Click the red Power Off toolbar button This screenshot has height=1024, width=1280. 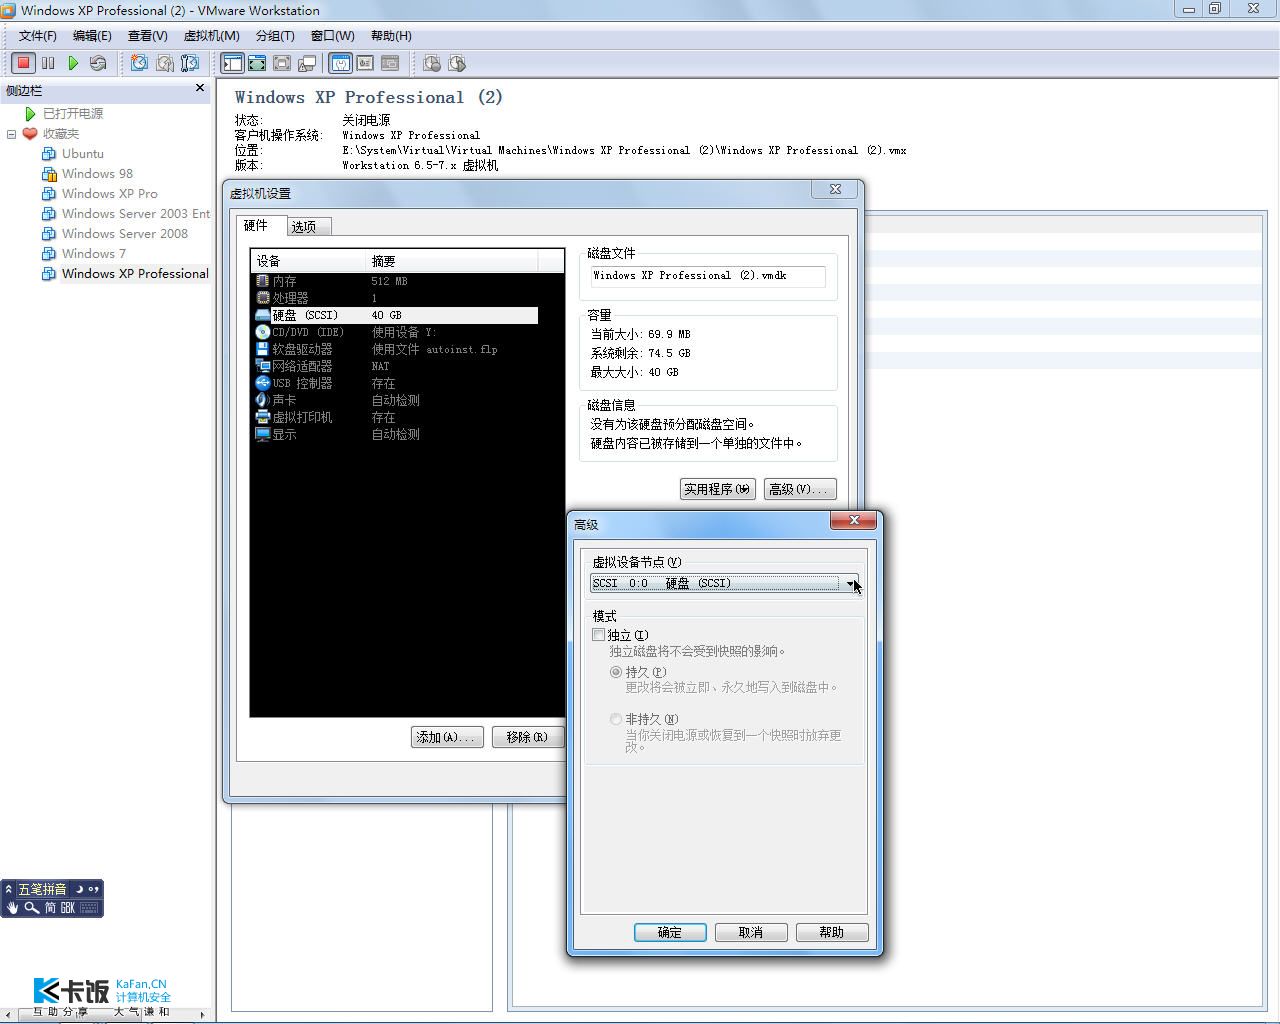click(23, 63)
